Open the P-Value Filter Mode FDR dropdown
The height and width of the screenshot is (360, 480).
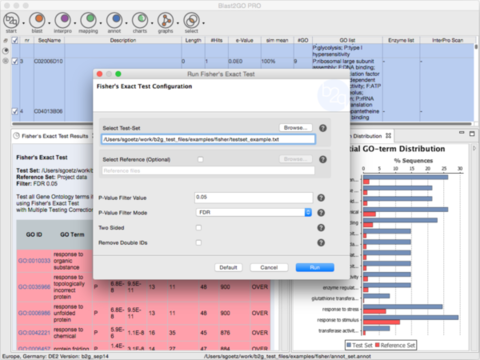coord(254,212)
